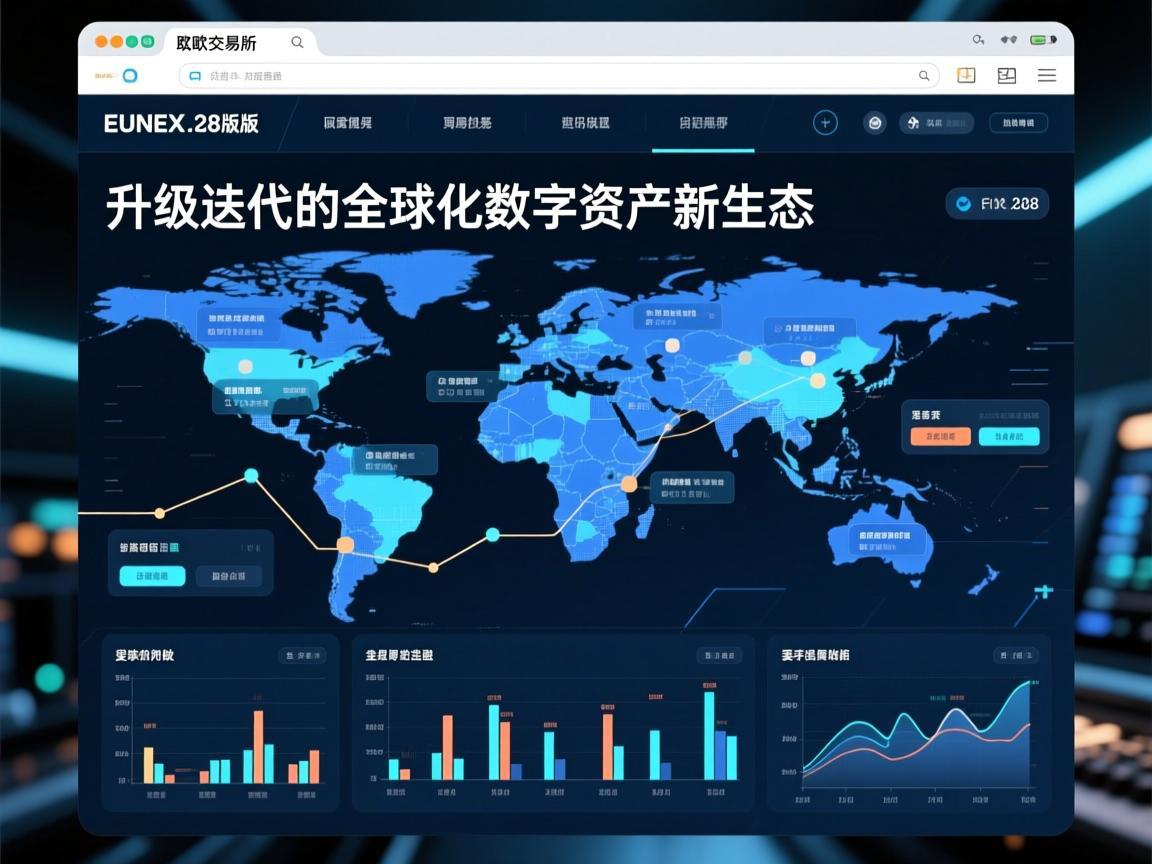The height and width of the screenshot is (864, 1152).
Task: Click the tallest cyan bar in the middle chart
Action: click(x=709, y=735)
